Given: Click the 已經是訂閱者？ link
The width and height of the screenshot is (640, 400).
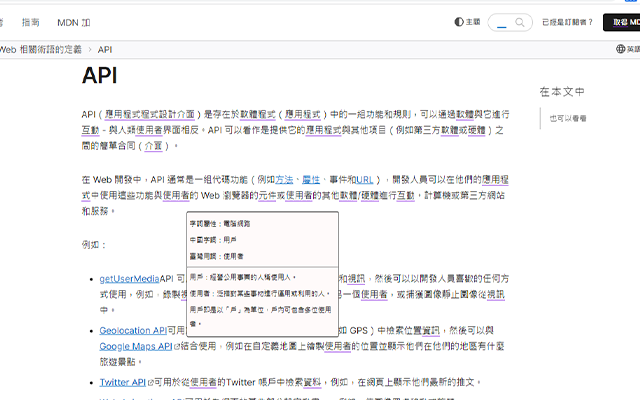Looking at the screenshot, I should [x=567, y=22].
